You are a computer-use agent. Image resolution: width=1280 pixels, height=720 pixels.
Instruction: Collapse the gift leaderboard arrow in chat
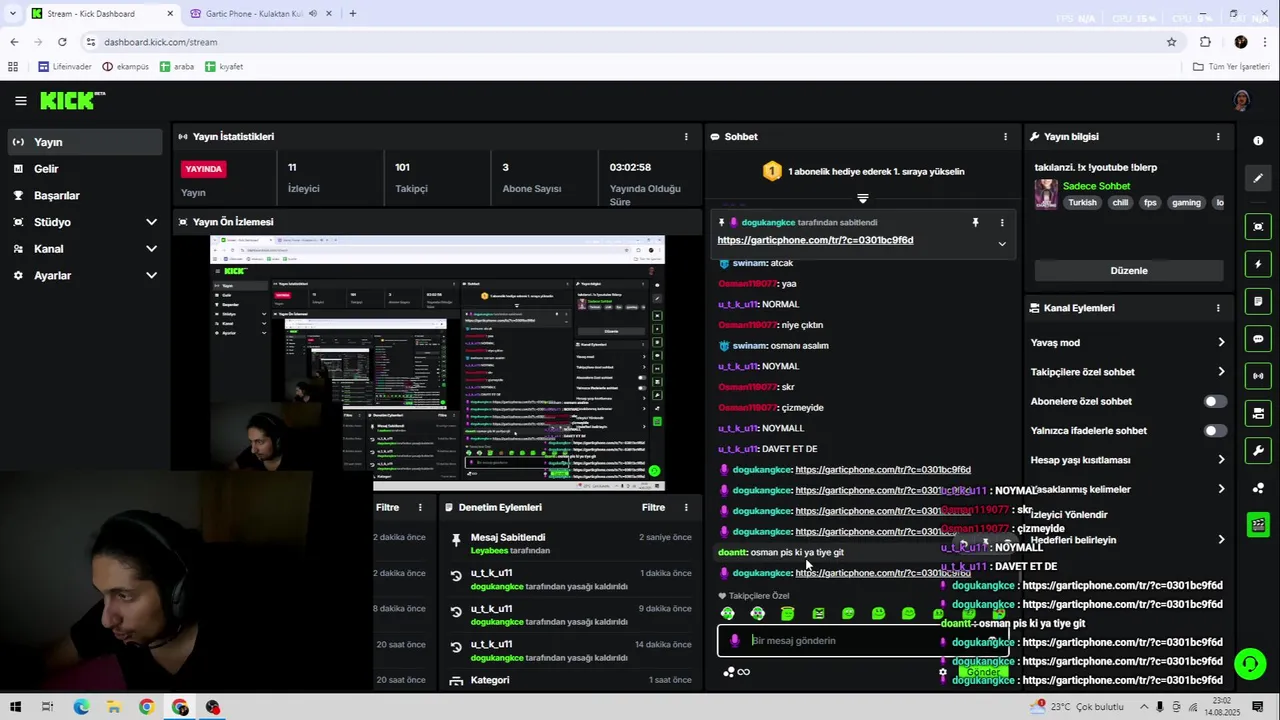(x=863, y=198)
